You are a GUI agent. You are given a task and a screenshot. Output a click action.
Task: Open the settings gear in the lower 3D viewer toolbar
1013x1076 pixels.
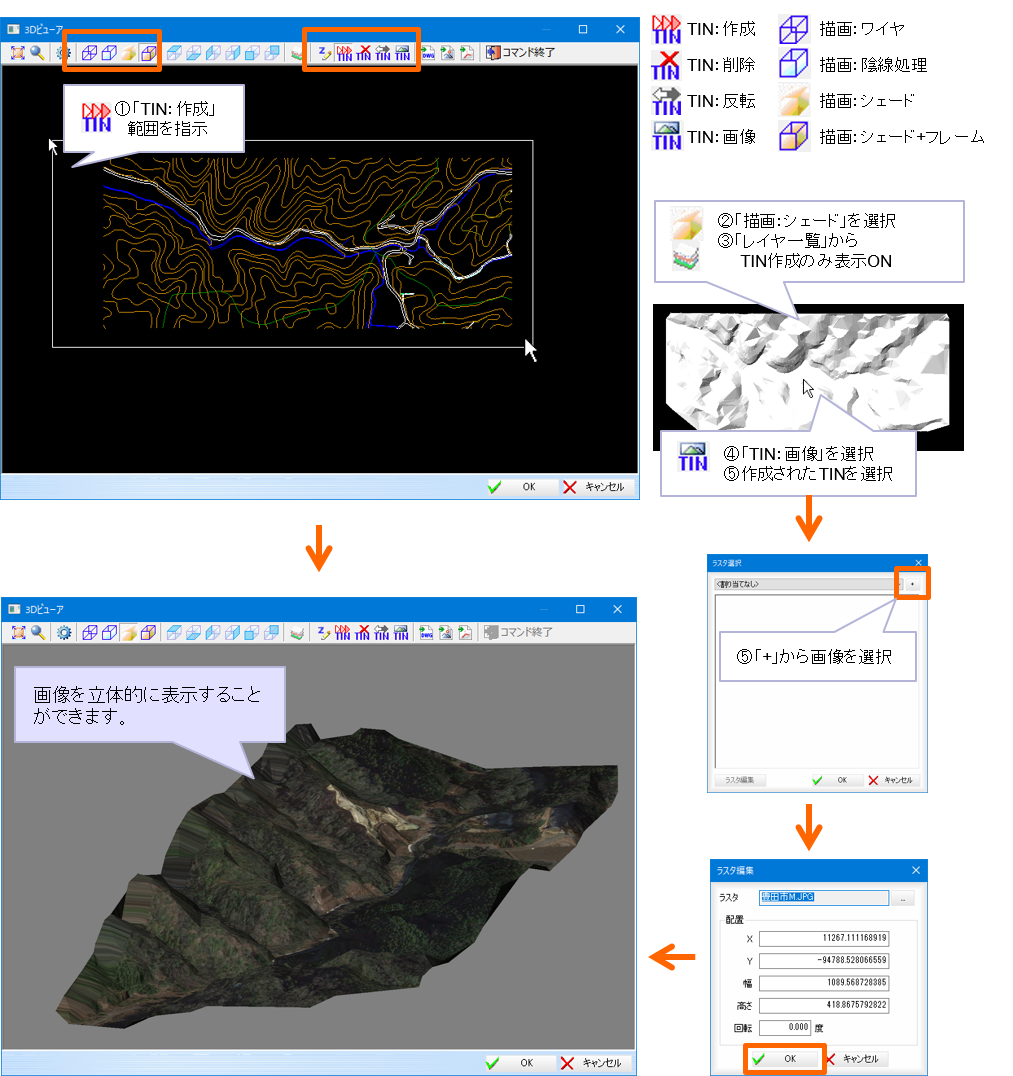pos(62,632)
